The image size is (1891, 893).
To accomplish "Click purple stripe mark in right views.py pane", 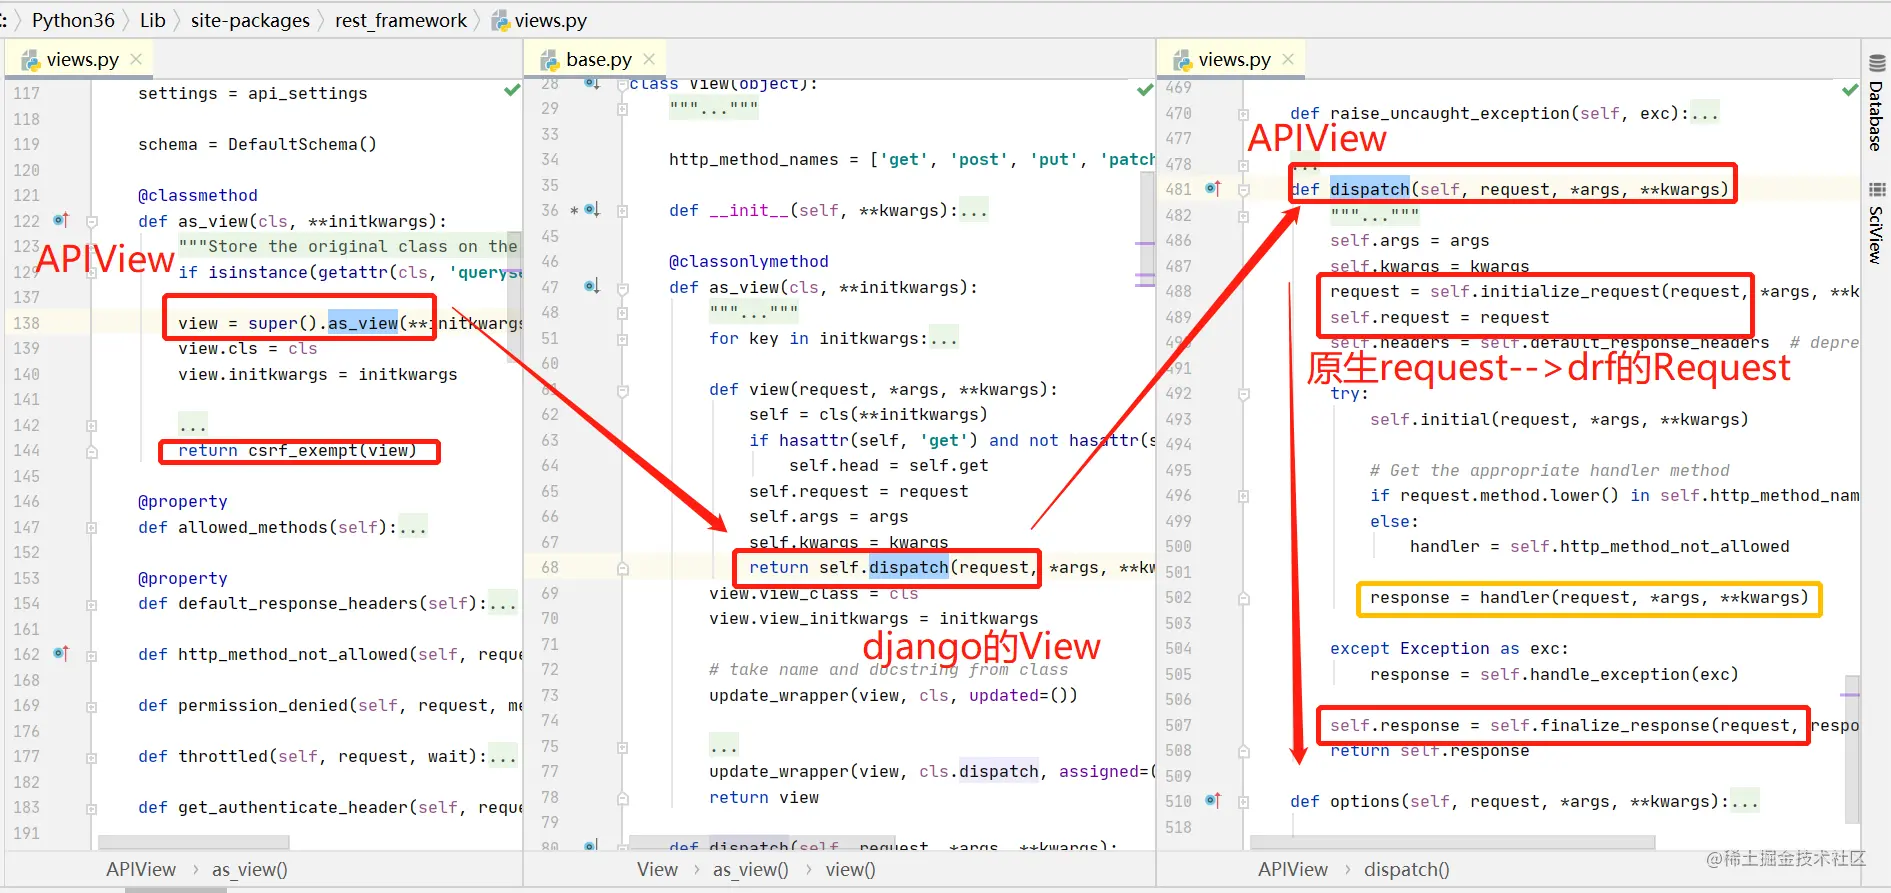I will pos(1851,694).
